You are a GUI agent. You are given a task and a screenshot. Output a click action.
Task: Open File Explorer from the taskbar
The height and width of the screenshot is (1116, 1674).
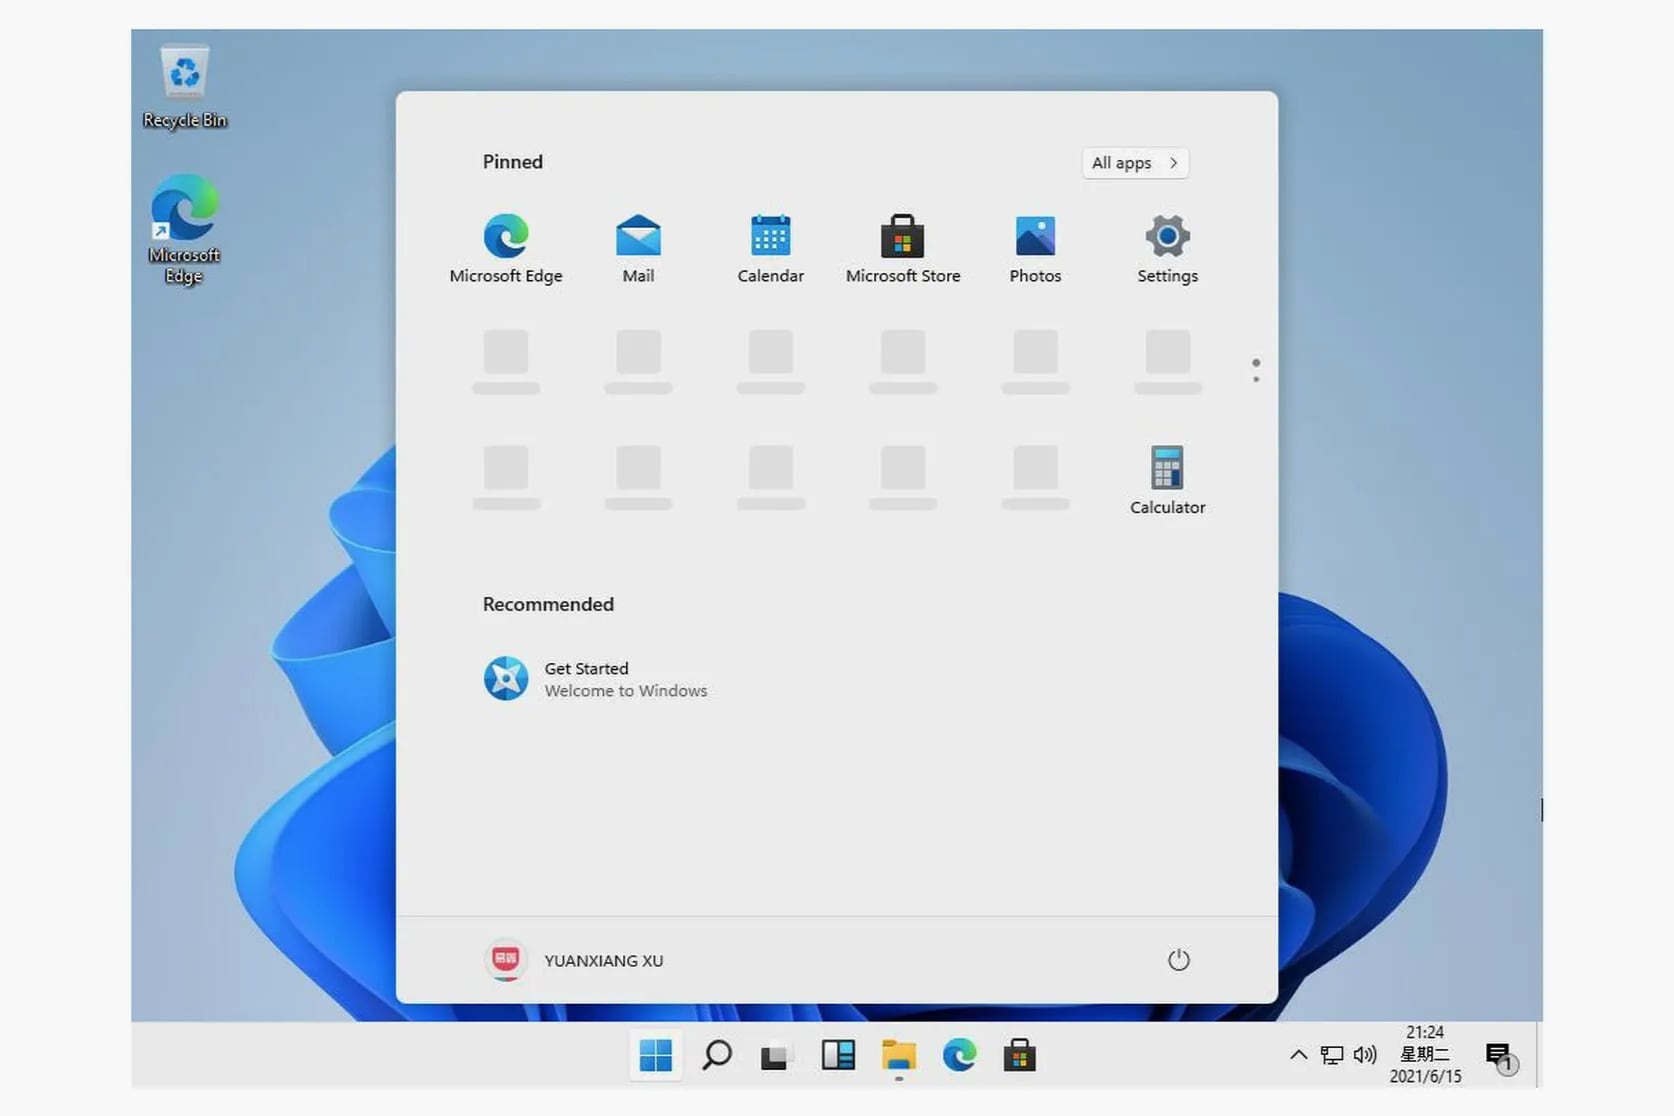(898, 1055)
